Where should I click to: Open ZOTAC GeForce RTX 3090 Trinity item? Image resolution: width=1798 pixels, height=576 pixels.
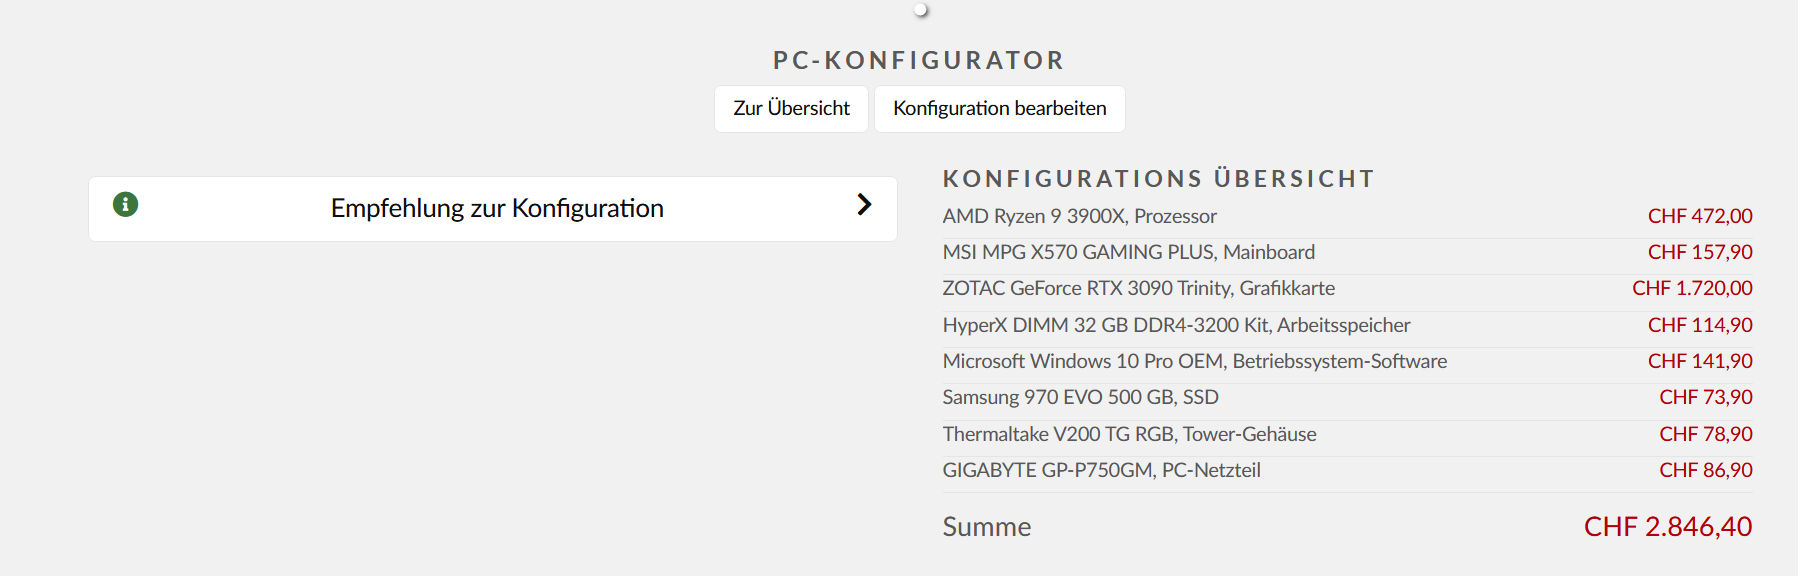click(1138, 288)
